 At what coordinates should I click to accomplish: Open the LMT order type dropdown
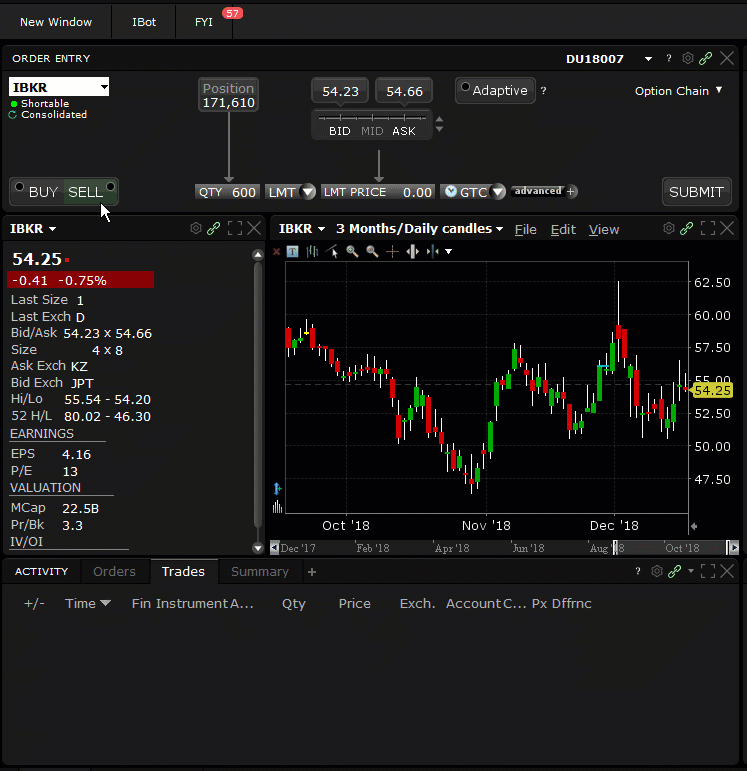290,192
